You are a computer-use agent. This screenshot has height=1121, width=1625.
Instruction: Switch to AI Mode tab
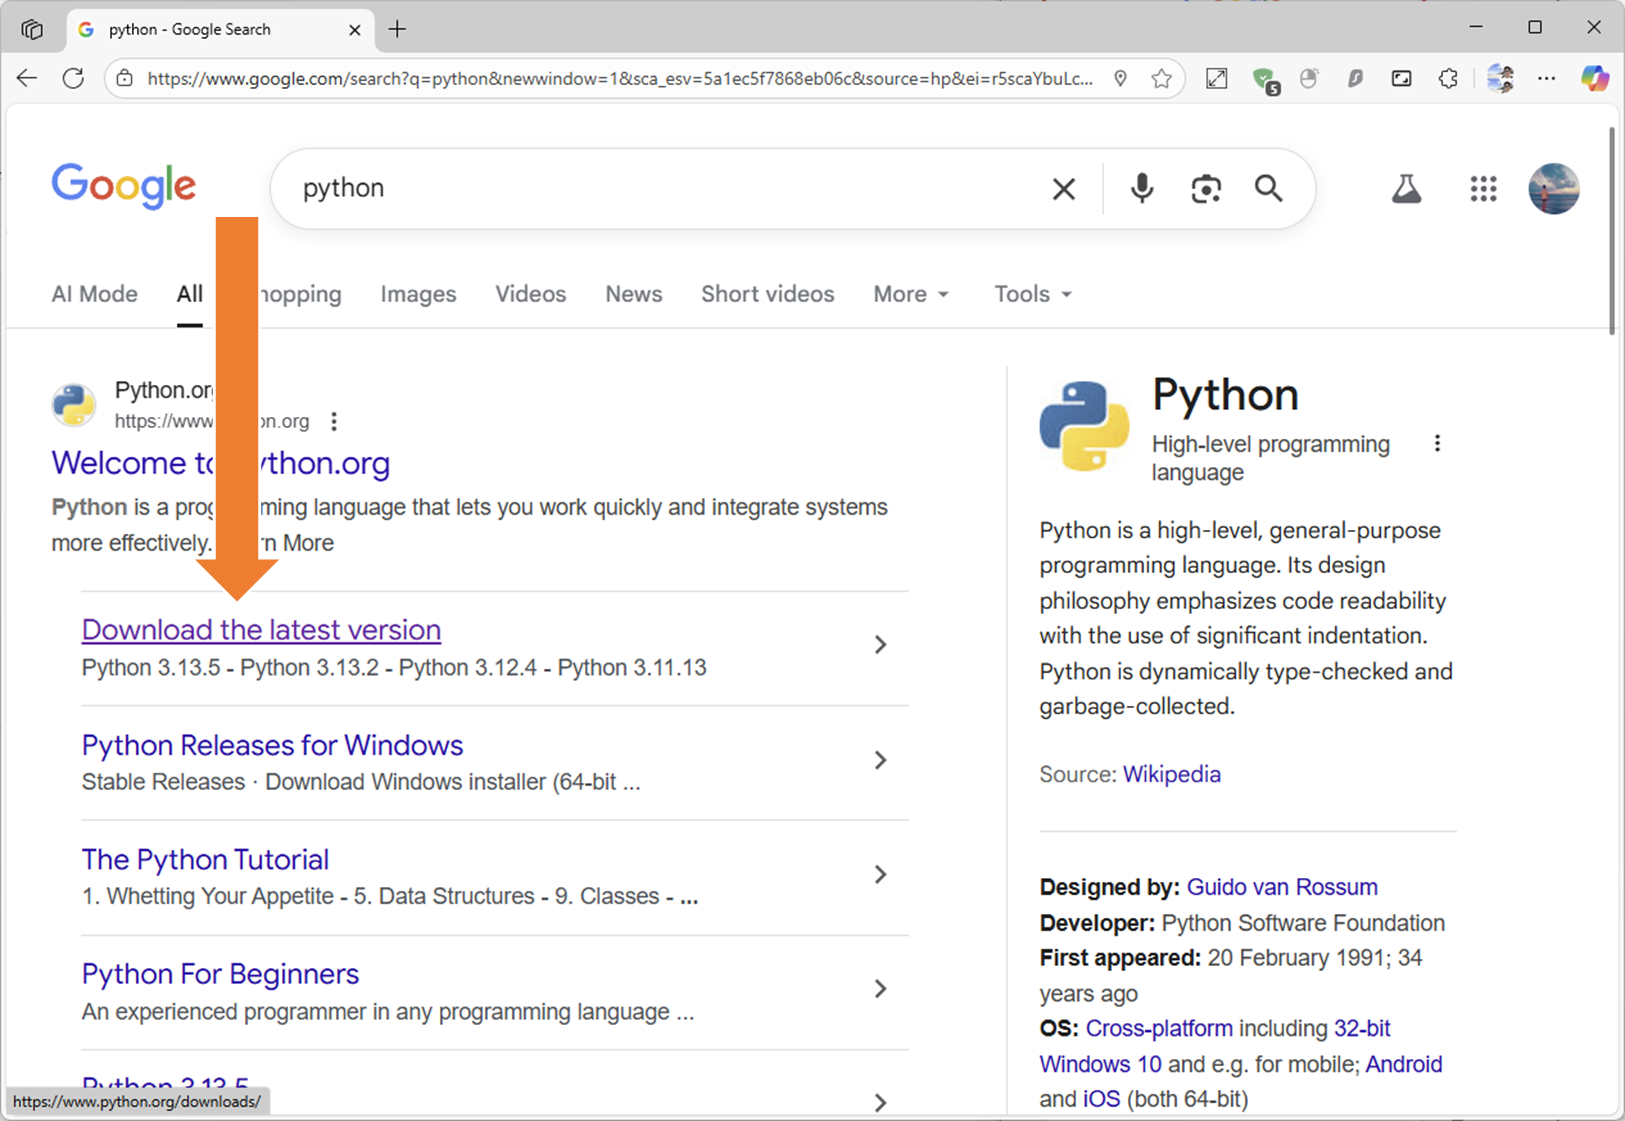coord(94,294)
